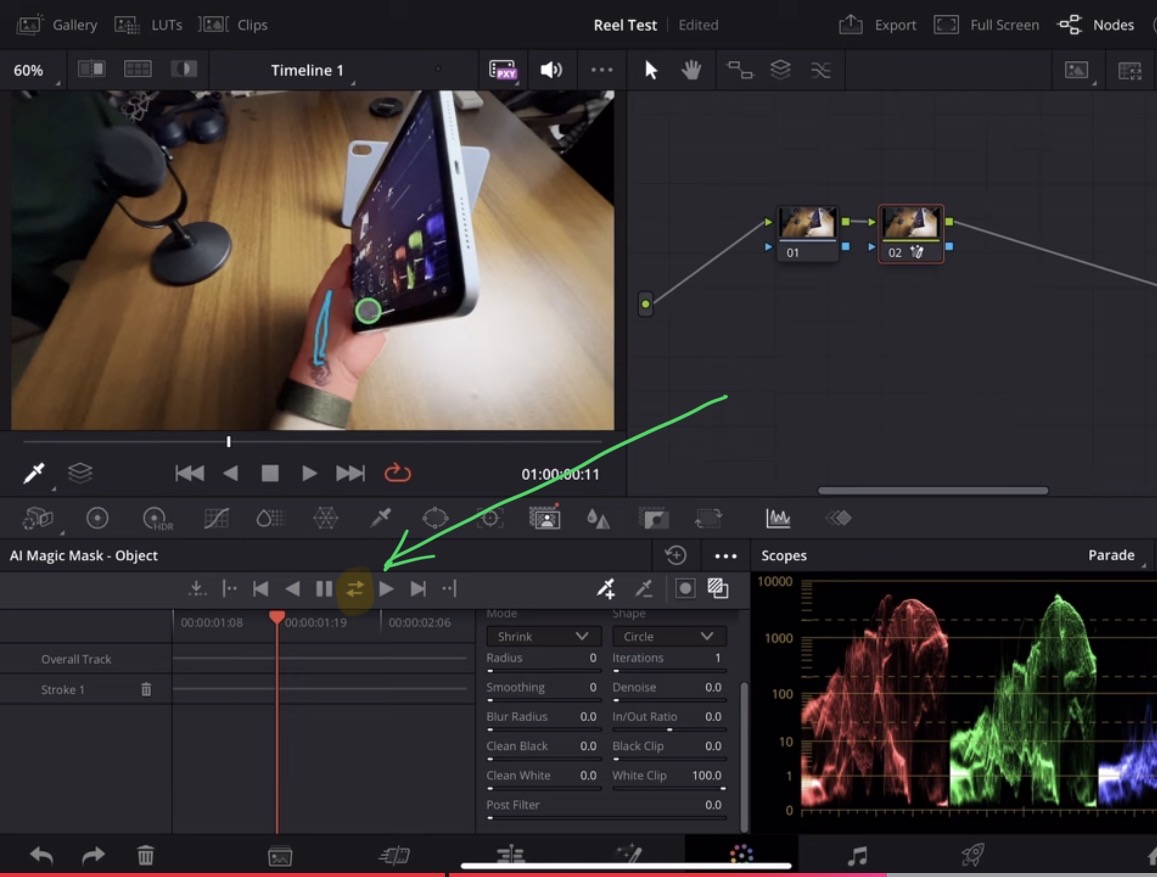The image size is (1157, 877).
Task: Open the Parade scope selector
Action: pos(1112,555)
